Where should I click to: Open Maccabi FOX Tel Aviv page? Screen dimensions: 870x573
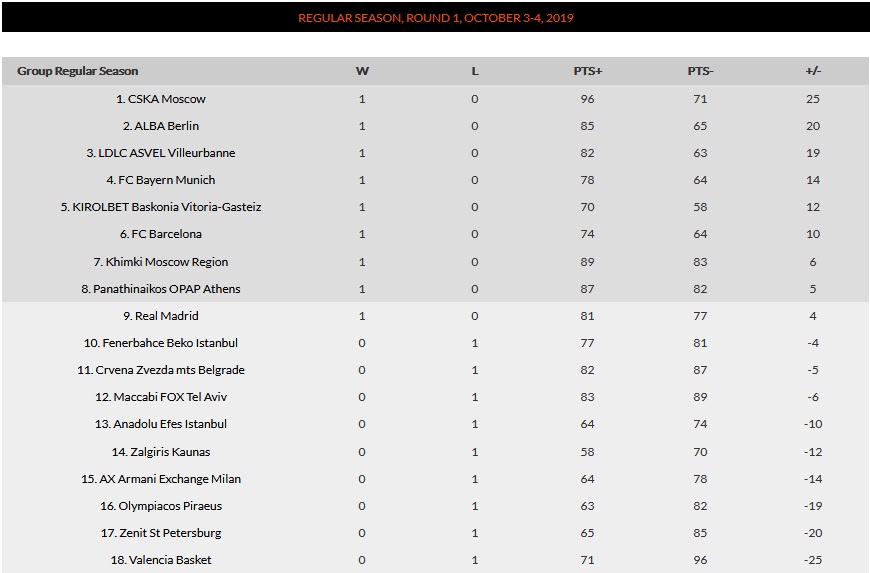click(x=161, y=397)
